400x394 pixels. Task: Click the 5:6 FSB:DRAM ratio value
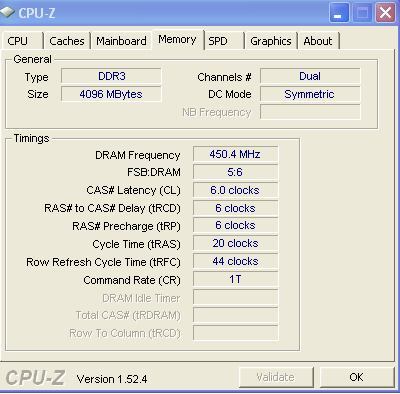(x=235, y=172)
